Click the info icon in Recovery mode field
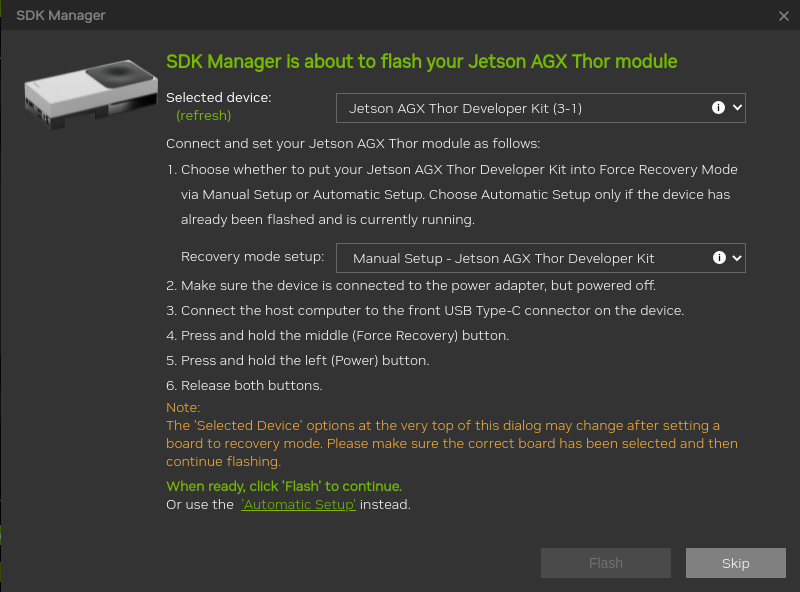The width and height of the screenshot is (800, 592). coord(717,258)
